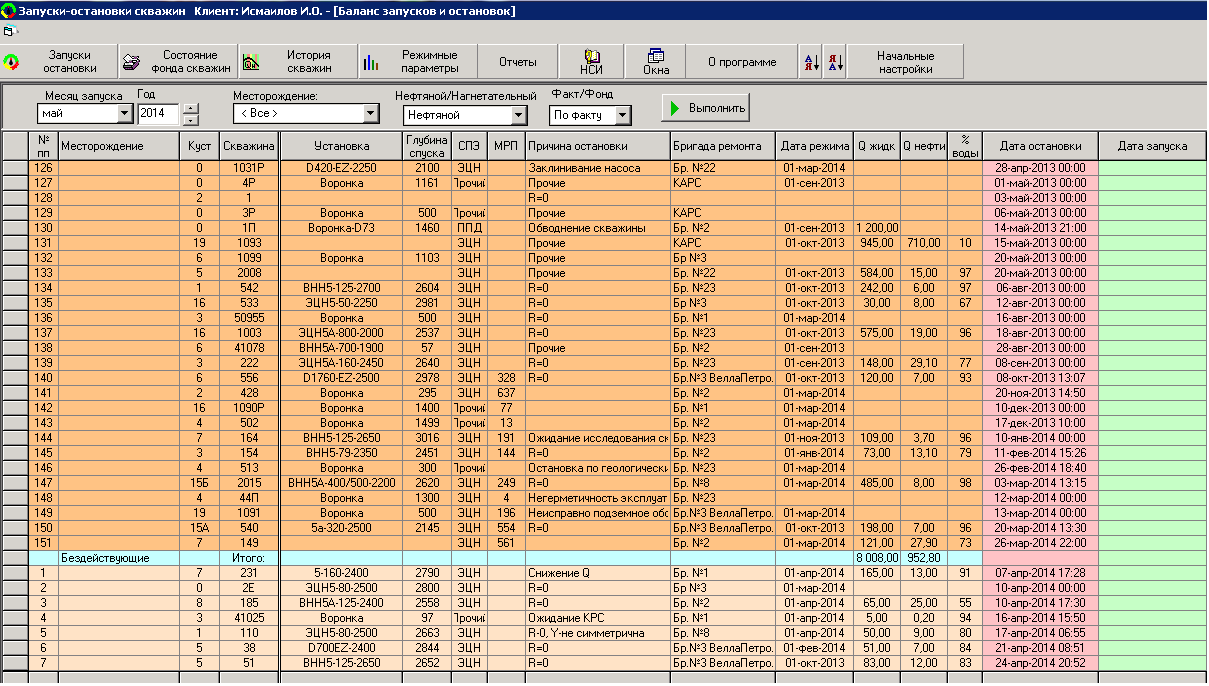The width and height of the screenshot is (1209, 686).
Task: Select the cell ВНН5А-400/500-2200
Action: pos(341,483)
